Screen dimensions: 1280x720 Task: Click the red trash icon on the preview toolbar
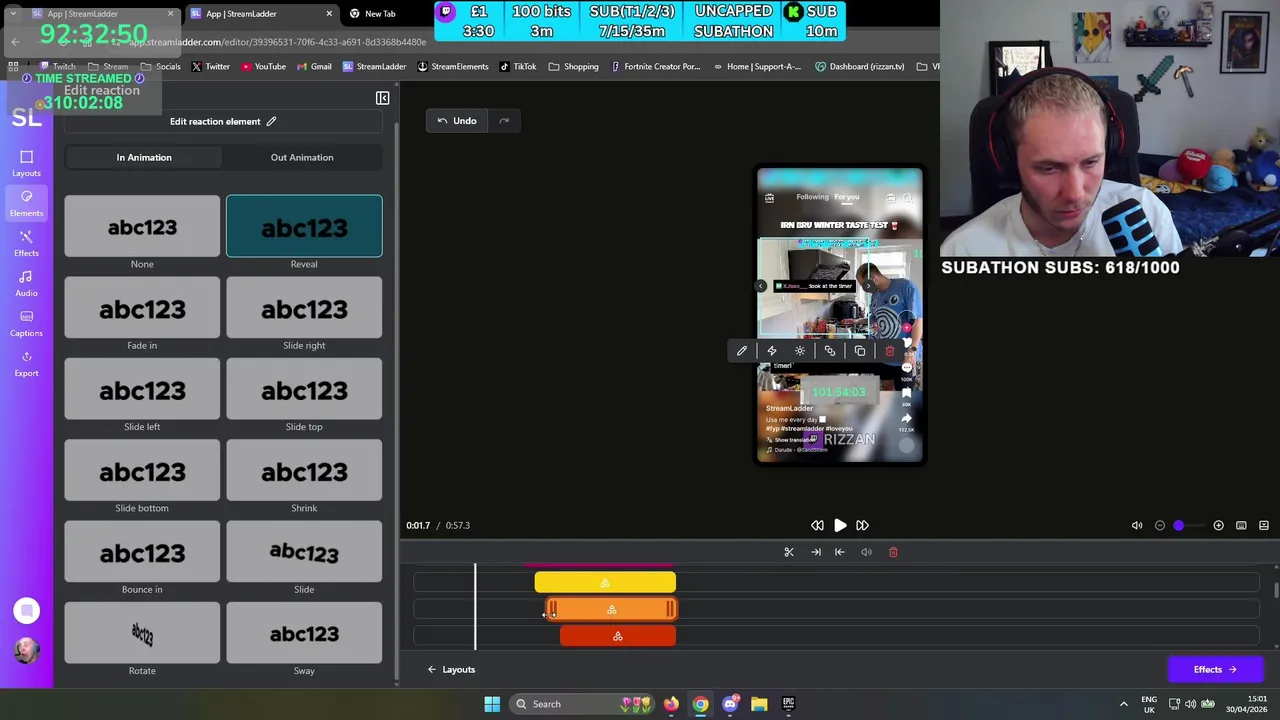click(x=889, y=351)
